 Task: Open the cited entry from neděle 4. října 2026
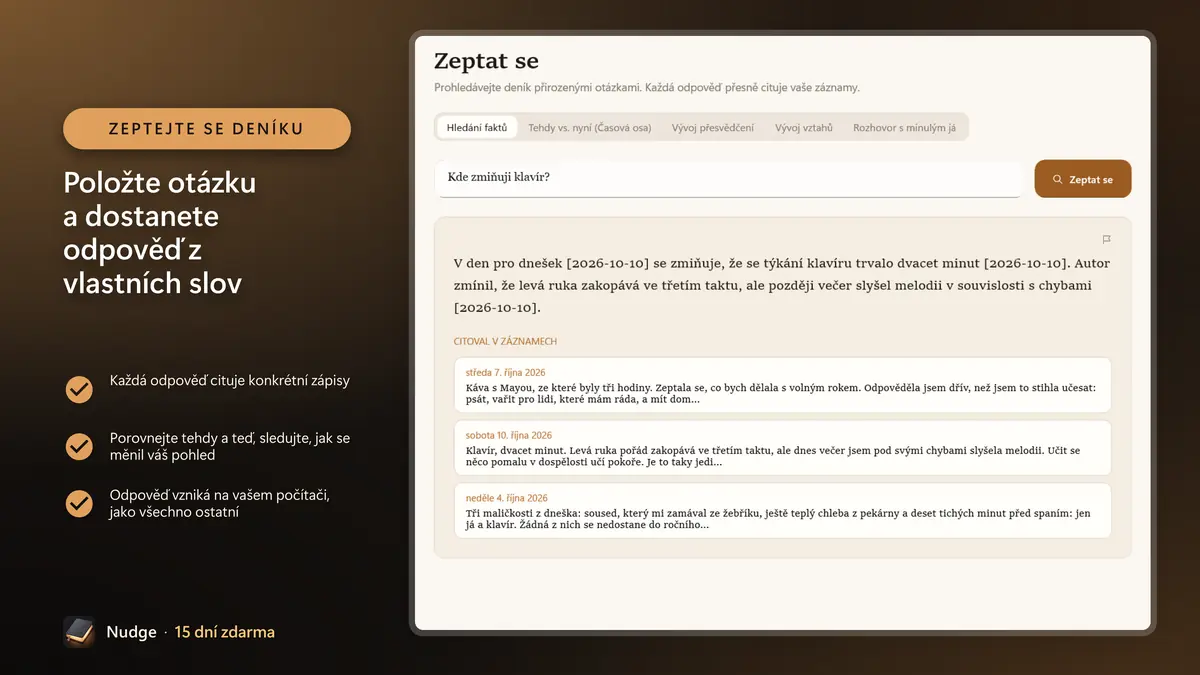pyautogui.click(x=782, y=511)
